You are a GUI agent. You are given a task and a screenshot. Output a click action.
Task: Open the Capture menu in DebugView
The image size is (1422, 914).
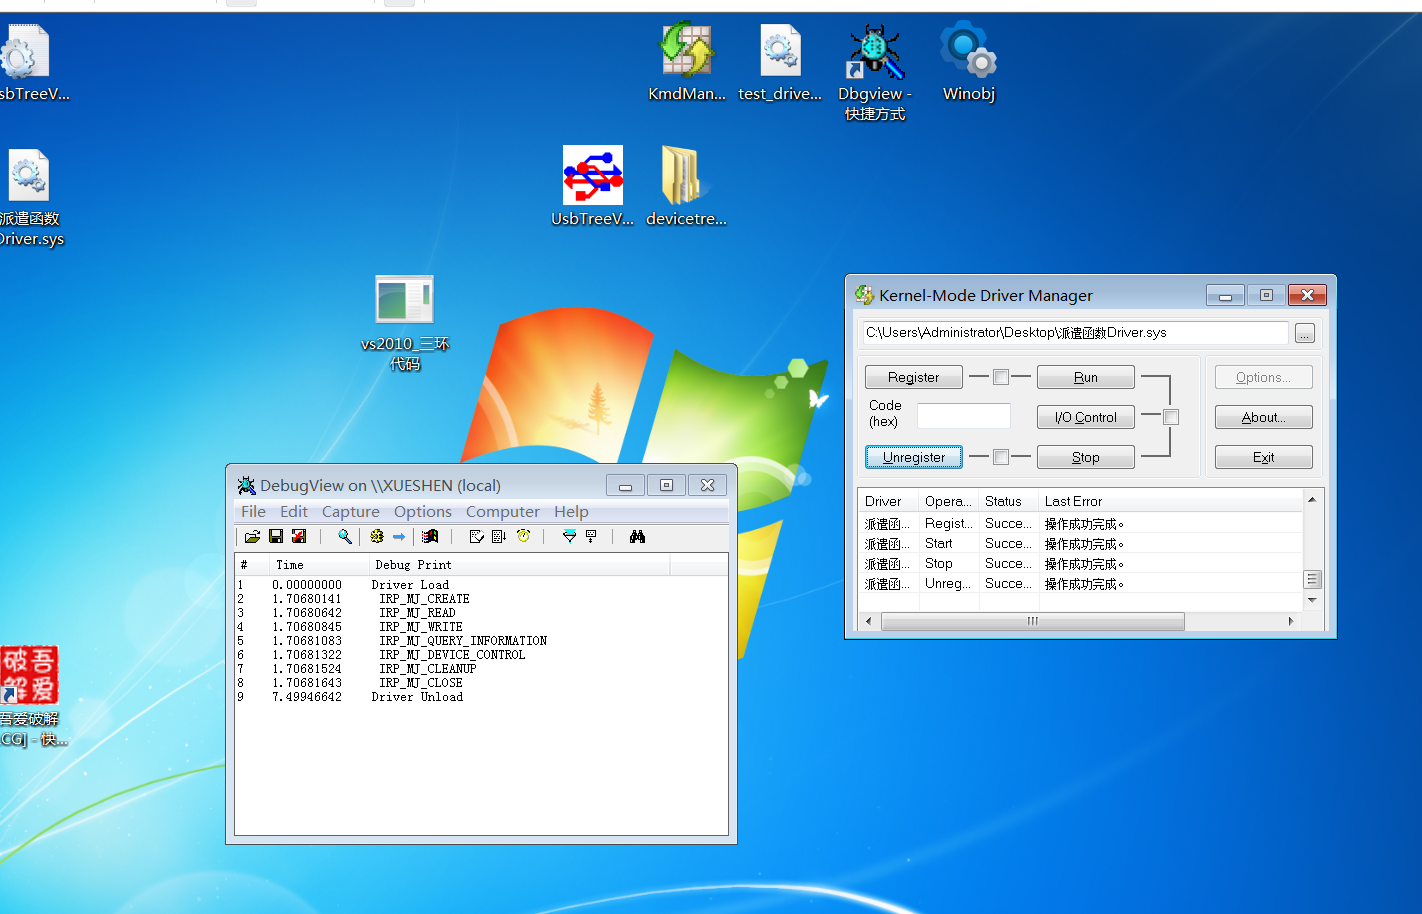[x=351, y=511]
